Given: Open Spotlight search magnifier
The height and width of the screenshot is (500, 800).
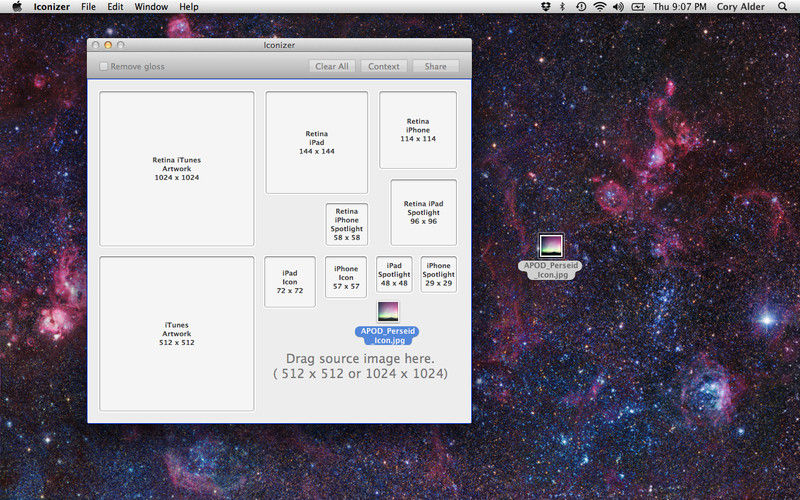Looking at the screenshot, I should click(783, 7).
